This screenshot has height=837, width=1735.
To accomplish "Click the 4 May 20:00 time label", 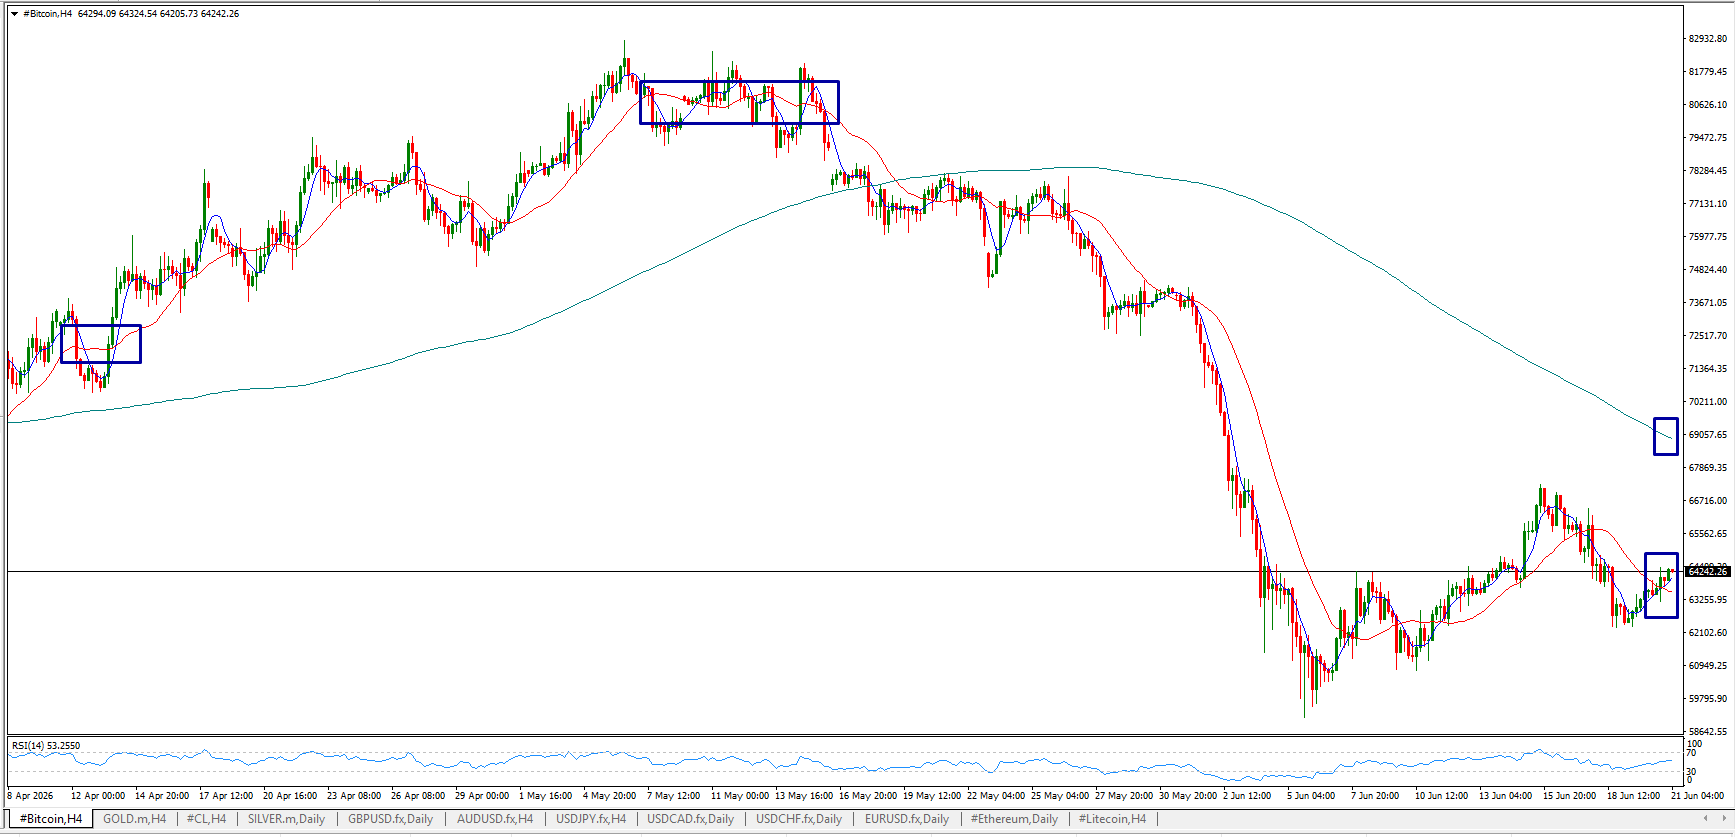I will click(610, 796).
